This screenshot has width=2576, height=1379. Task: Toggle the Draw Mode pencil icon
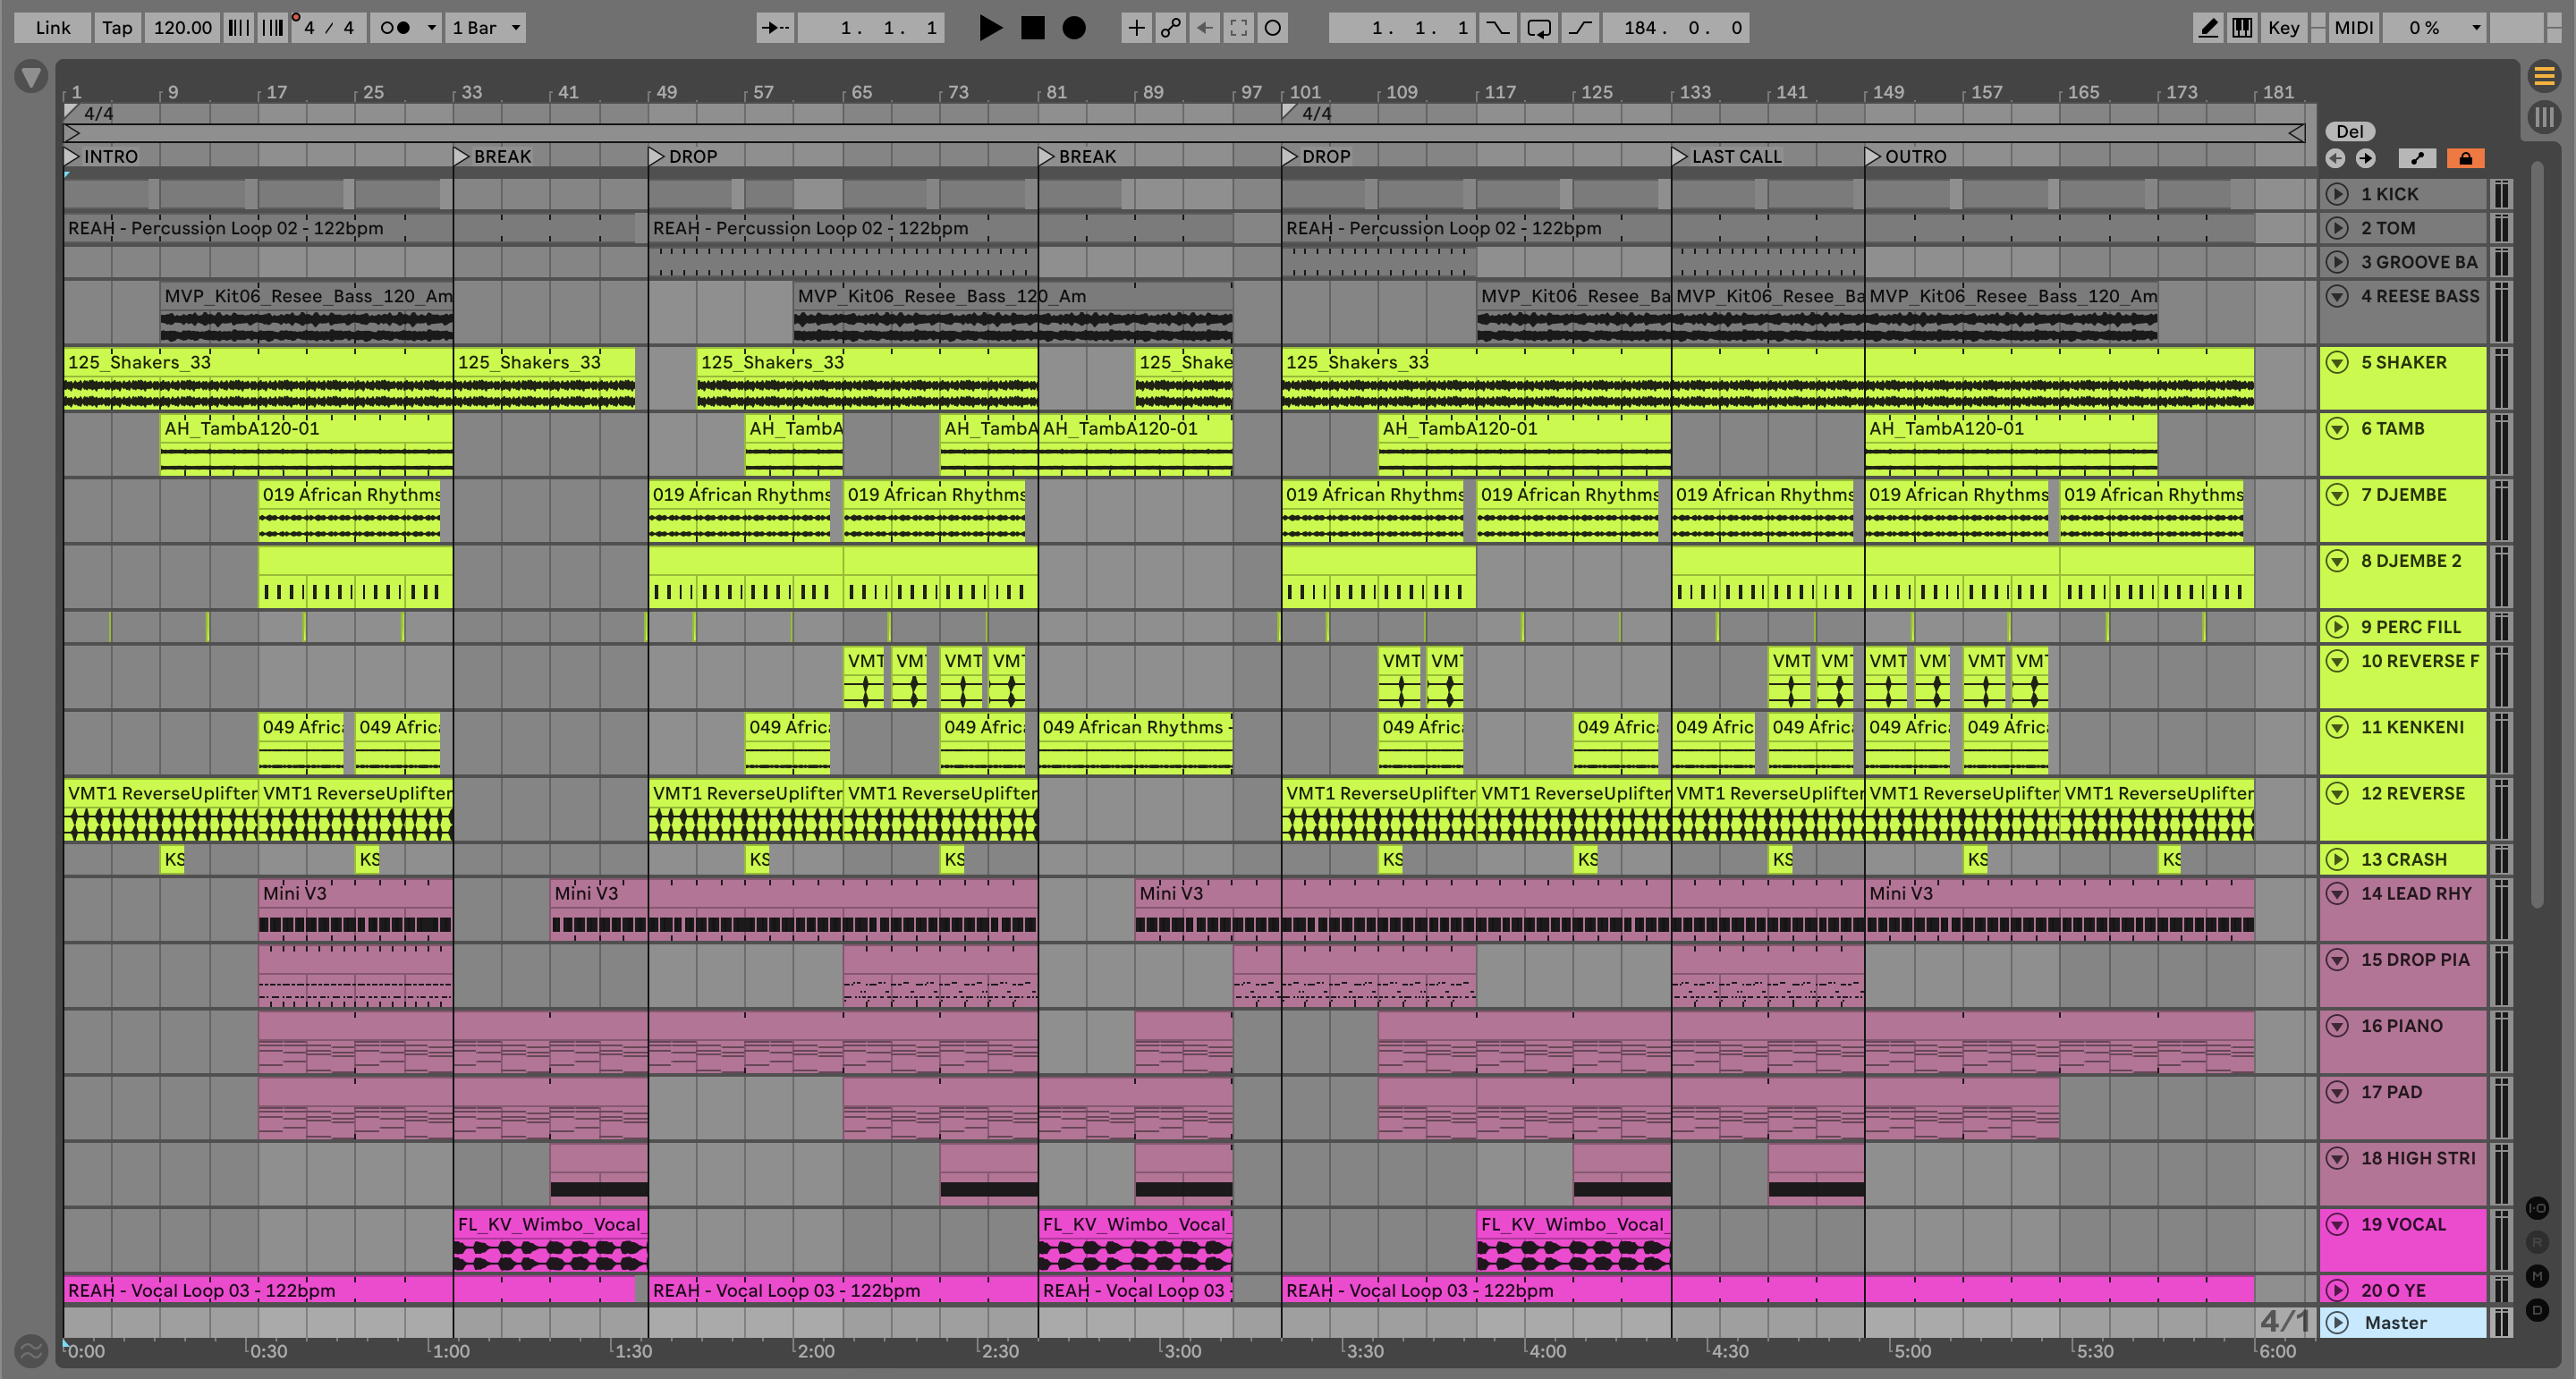2207,28
